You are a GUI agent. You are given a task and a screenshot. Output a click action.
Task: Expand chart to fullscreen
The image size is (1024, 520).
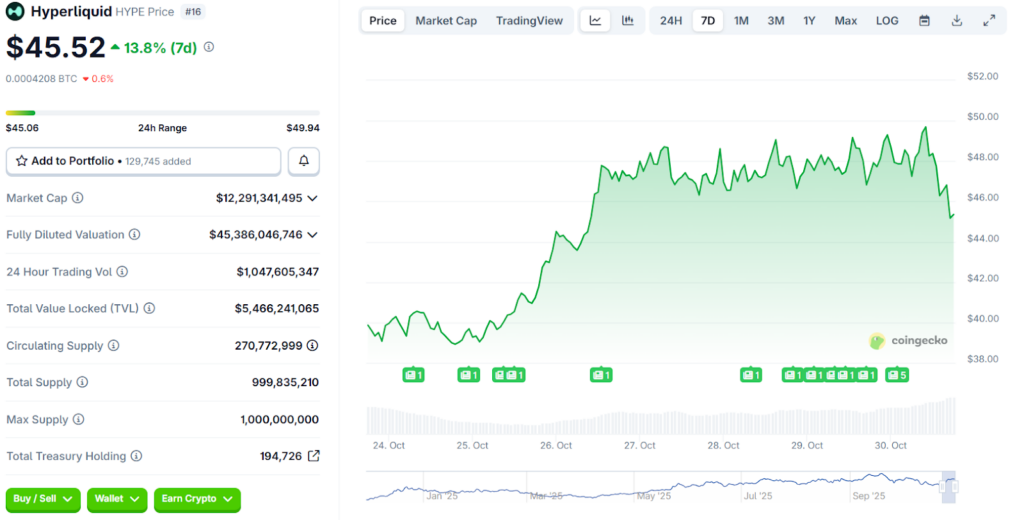[x=989, y=21]
